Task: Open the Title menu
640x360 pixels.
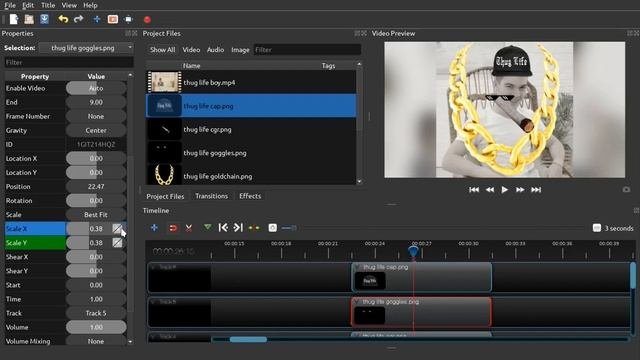Action: (48, 5)
